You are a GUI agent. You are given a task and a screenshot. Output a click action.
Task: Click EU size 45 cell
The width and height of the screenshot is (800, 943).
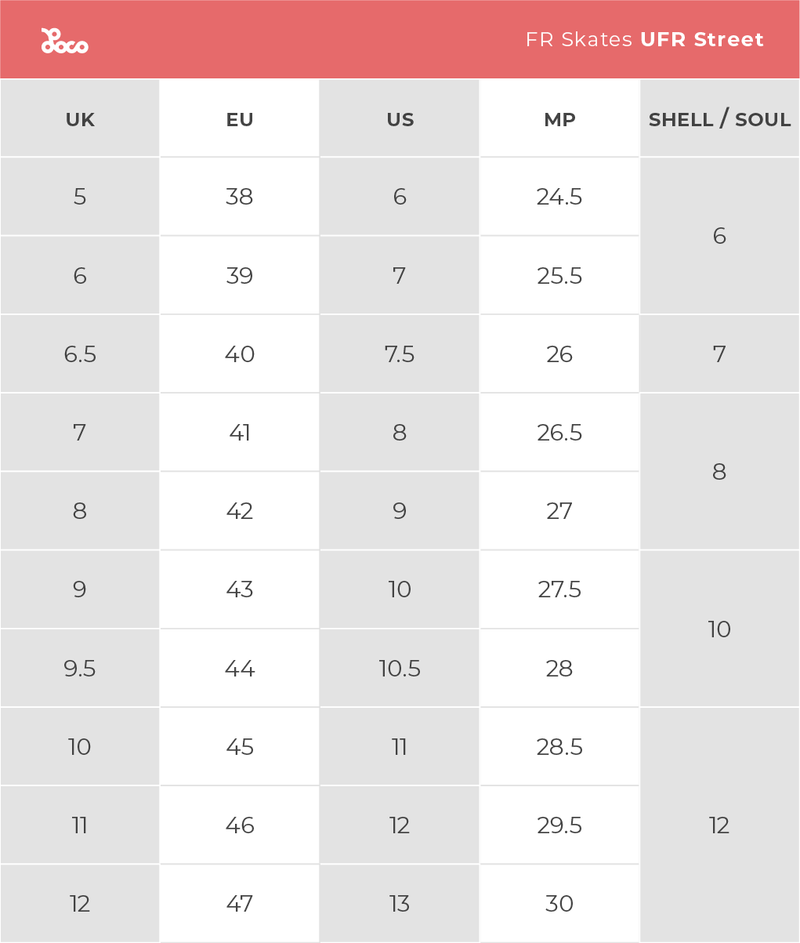(x=240, y=747)
